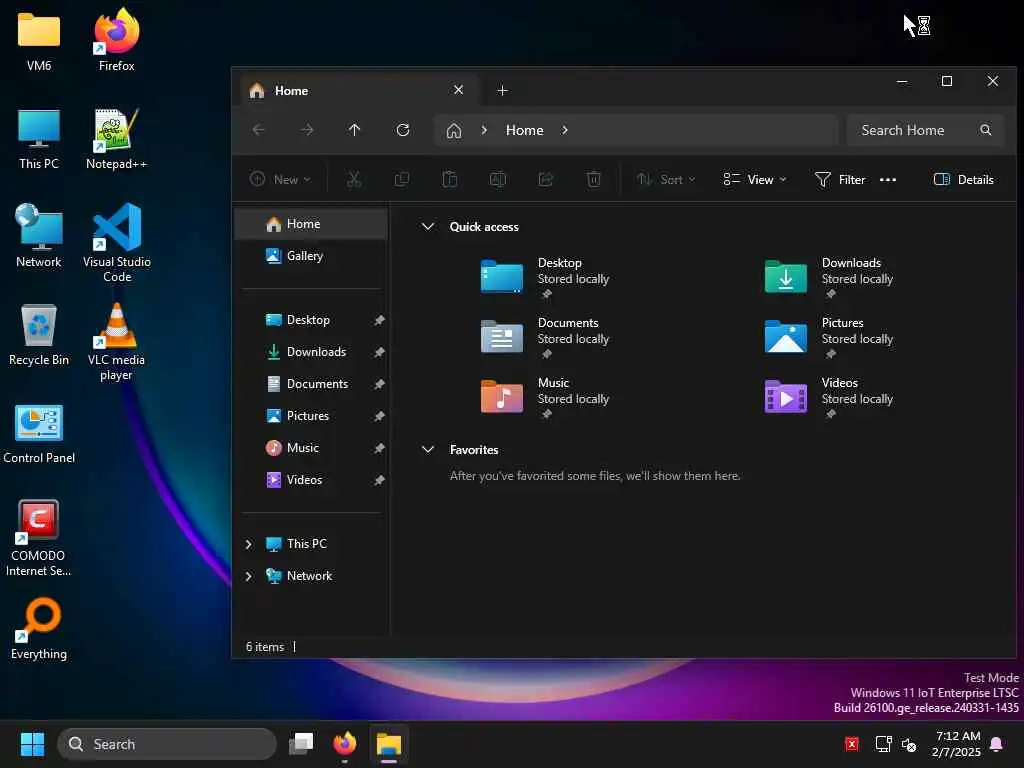Open Task View on taskbar
1024x768 pixels.
(301, 744)
